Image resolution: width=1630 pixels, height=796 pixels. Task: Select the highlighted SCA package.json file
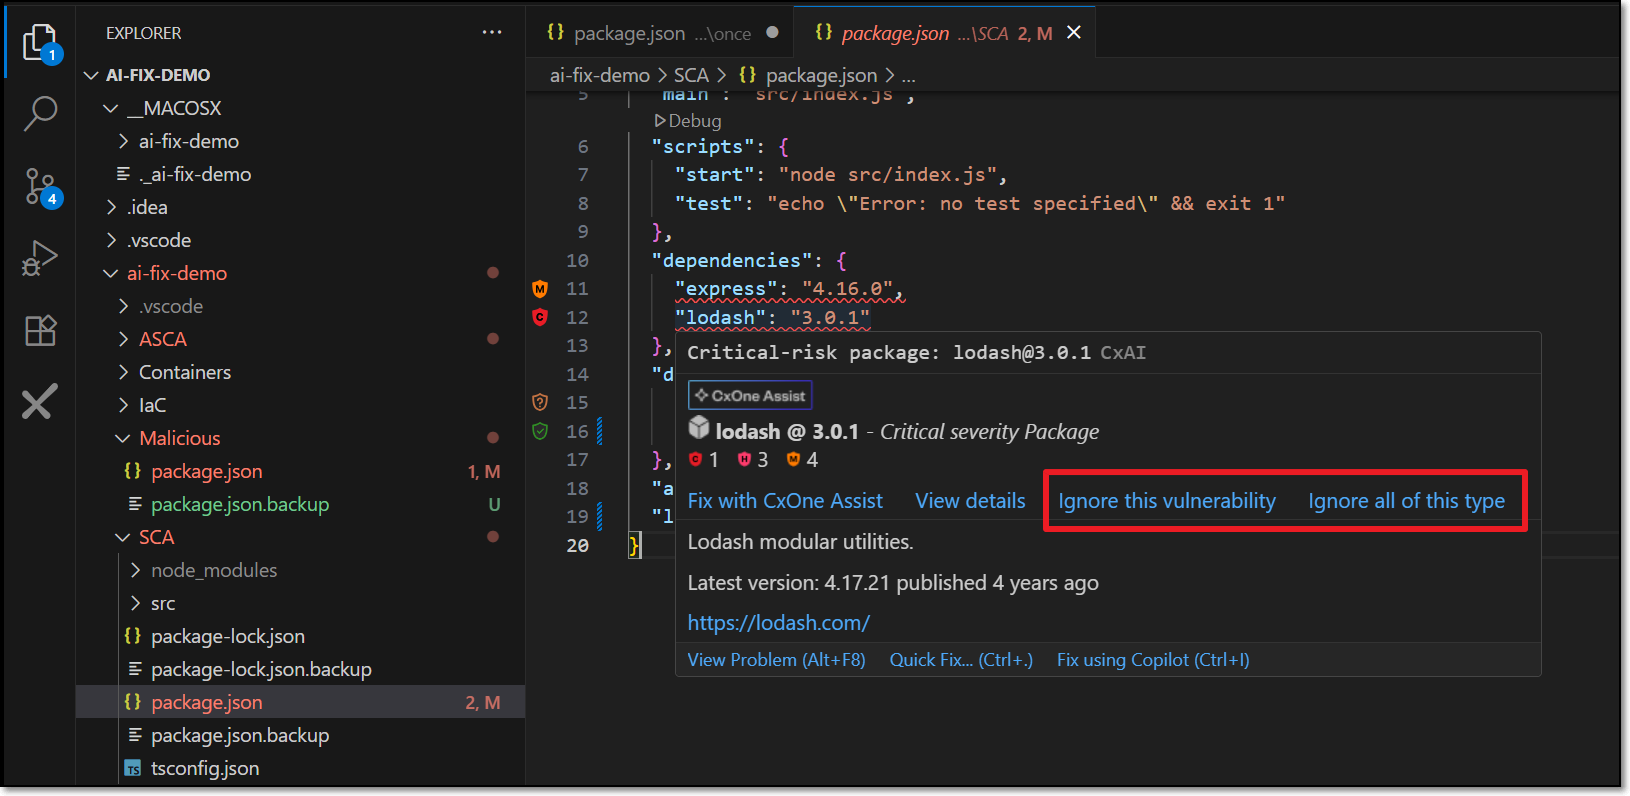tap(300, 702)
